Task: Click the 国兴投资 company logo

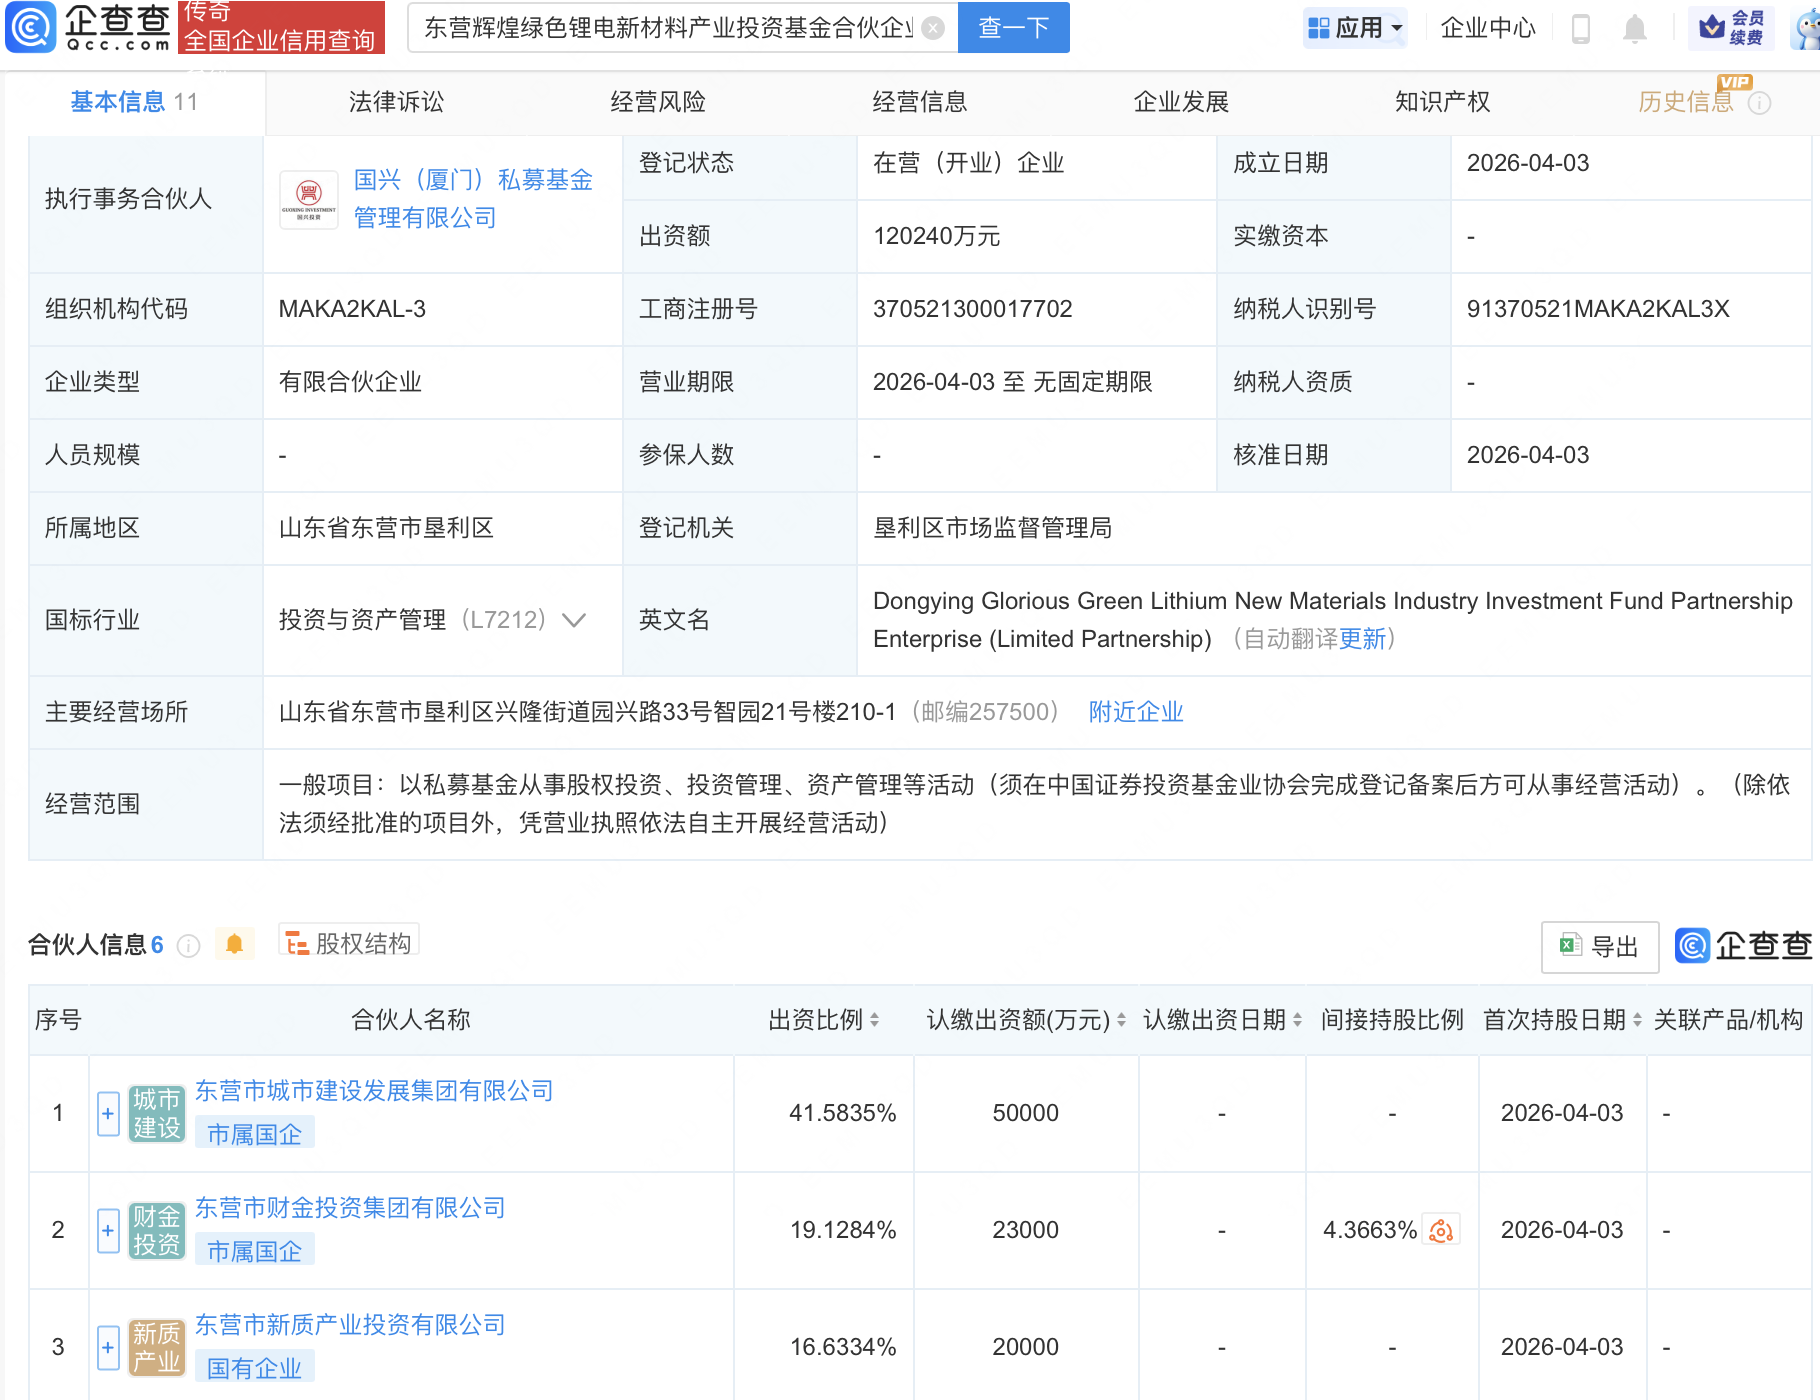Action: click(308, 199)
